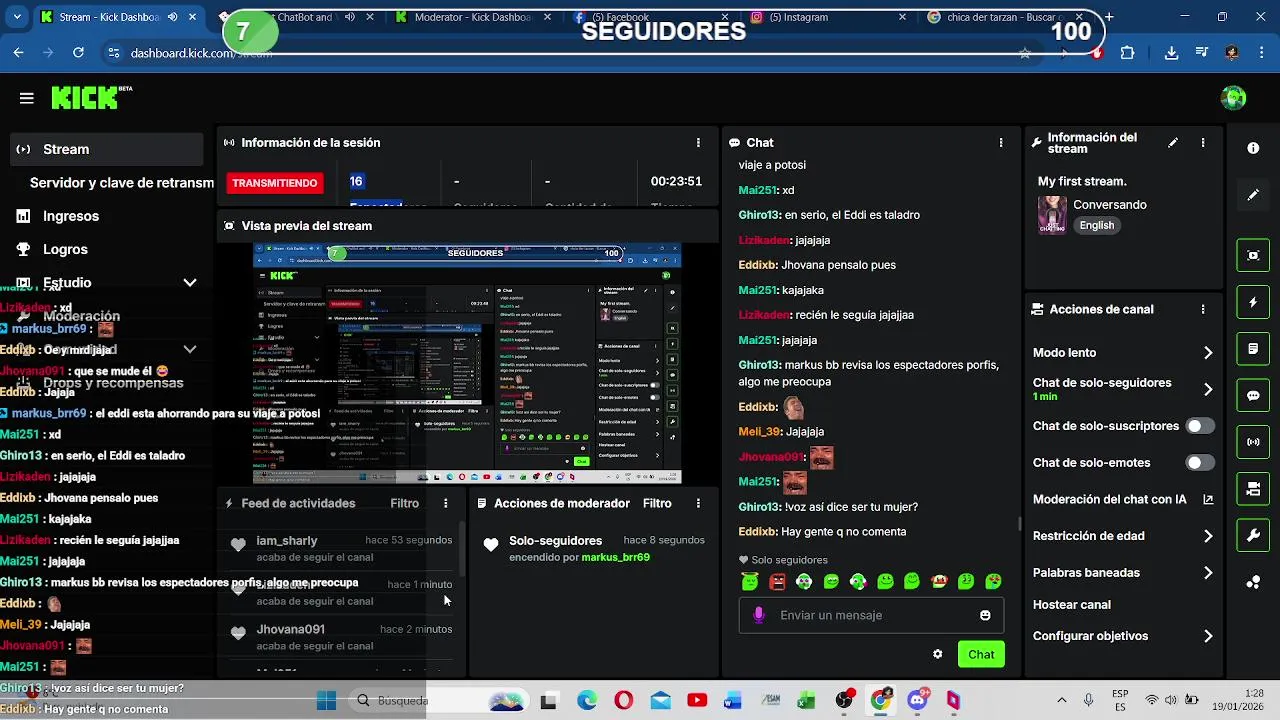Click the purple microphone icon in the message box

(x=759, y=615)
